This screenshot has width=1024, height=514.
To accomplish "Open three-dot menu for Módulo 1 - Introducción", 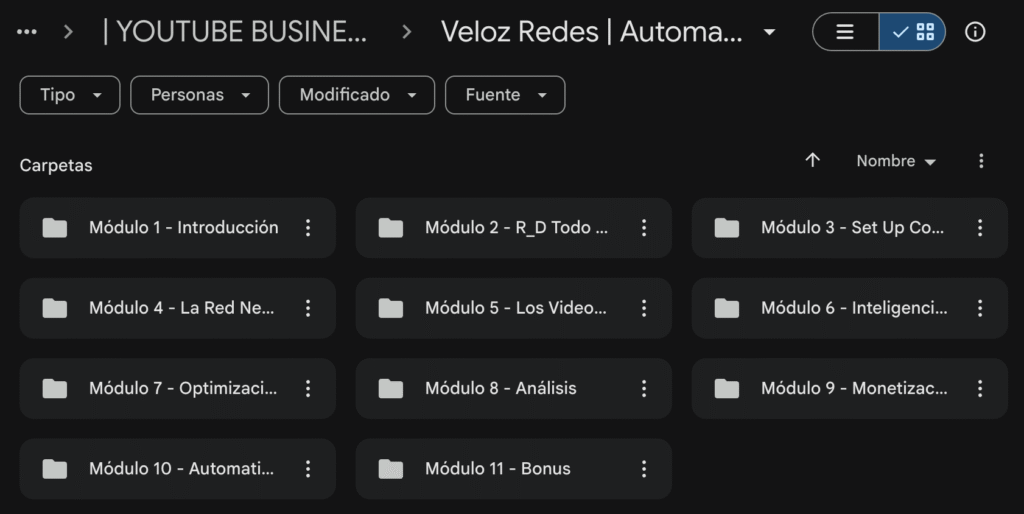I will coord(308,228).
